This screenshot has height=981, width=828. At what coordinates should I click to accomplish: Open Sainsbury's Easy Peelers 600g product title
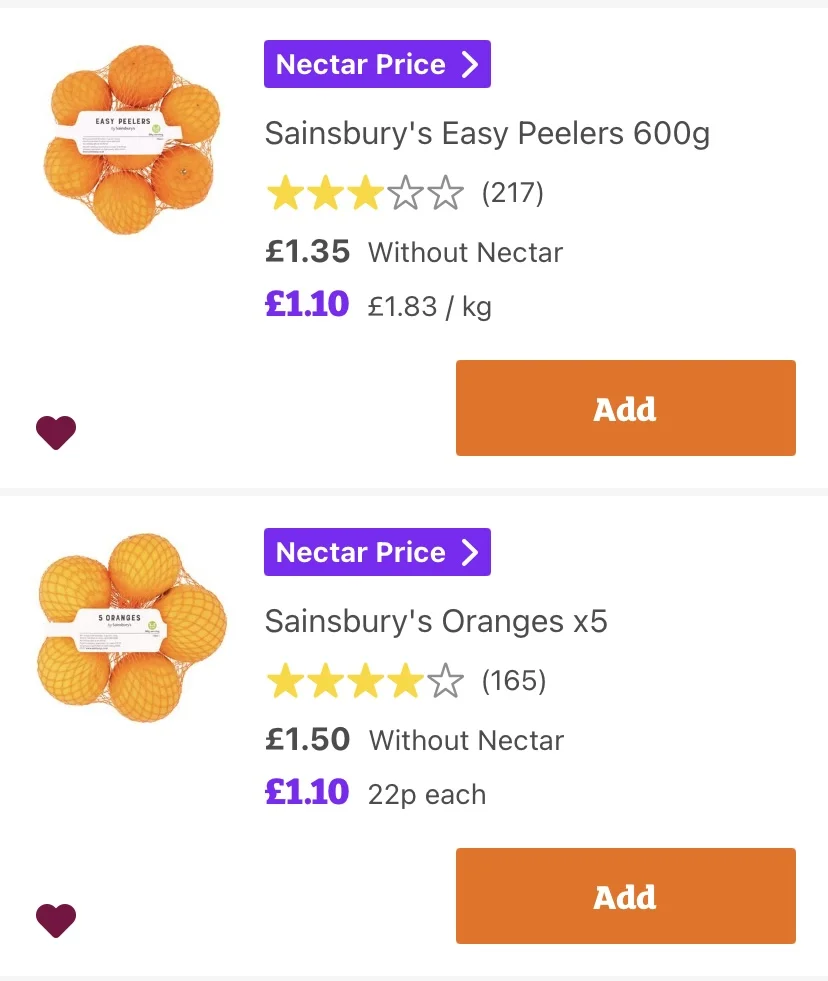pyautogui.click(x=488, y=133)
